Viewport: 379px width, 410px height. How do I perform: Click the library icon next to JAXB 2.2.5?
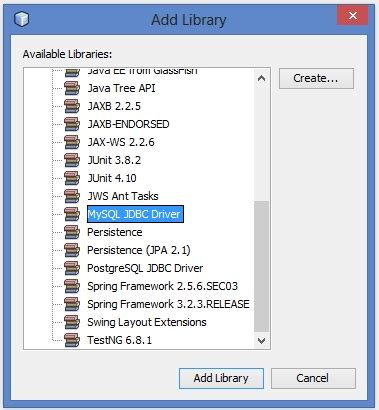coord(72,106)
